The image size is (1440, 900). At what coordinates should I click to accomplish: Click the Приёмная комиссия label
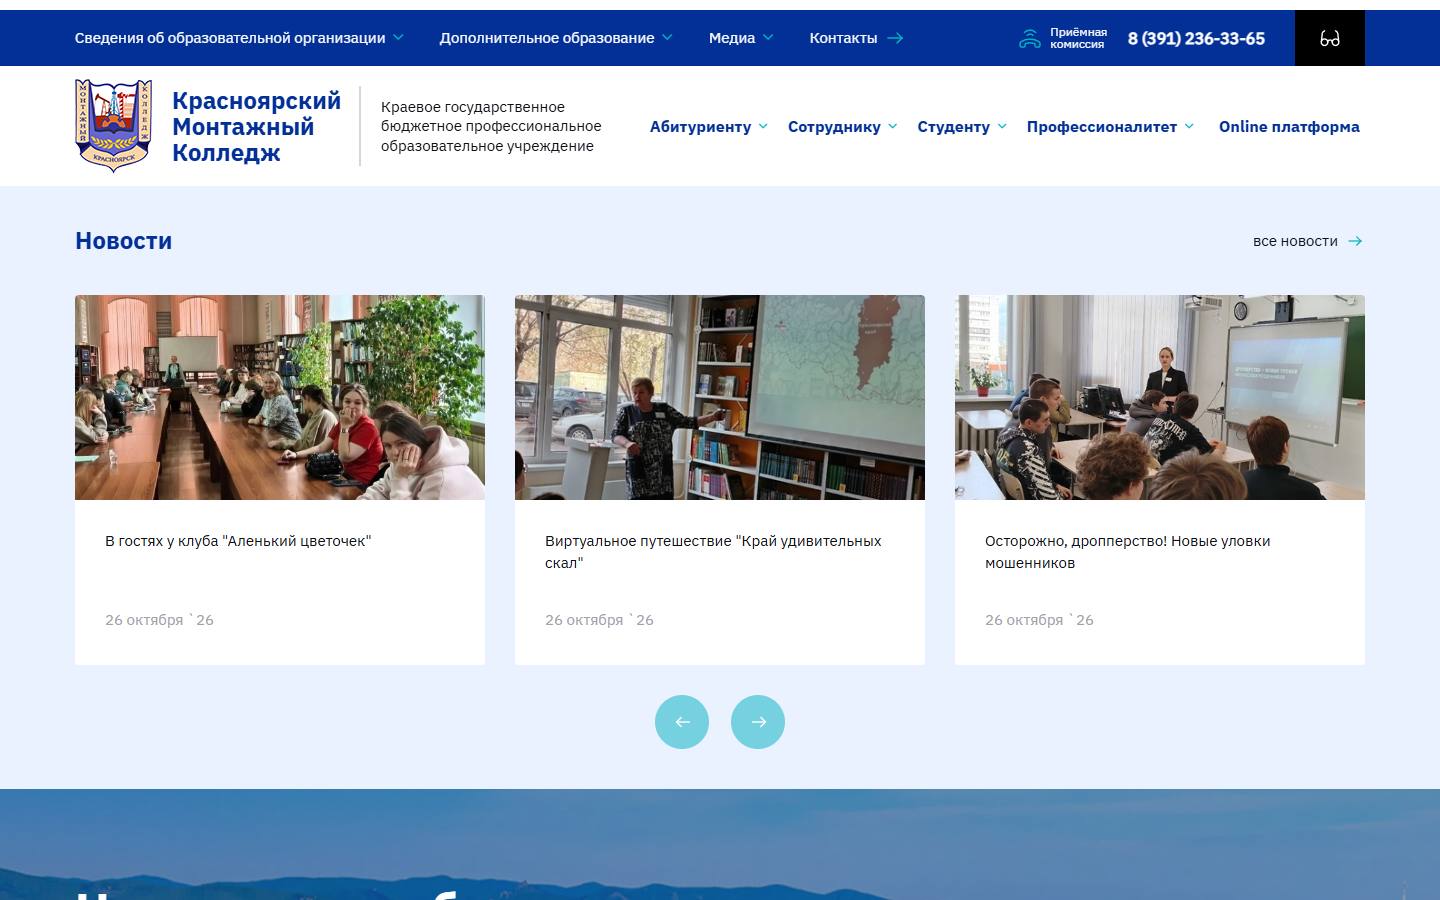[1078, 38]
